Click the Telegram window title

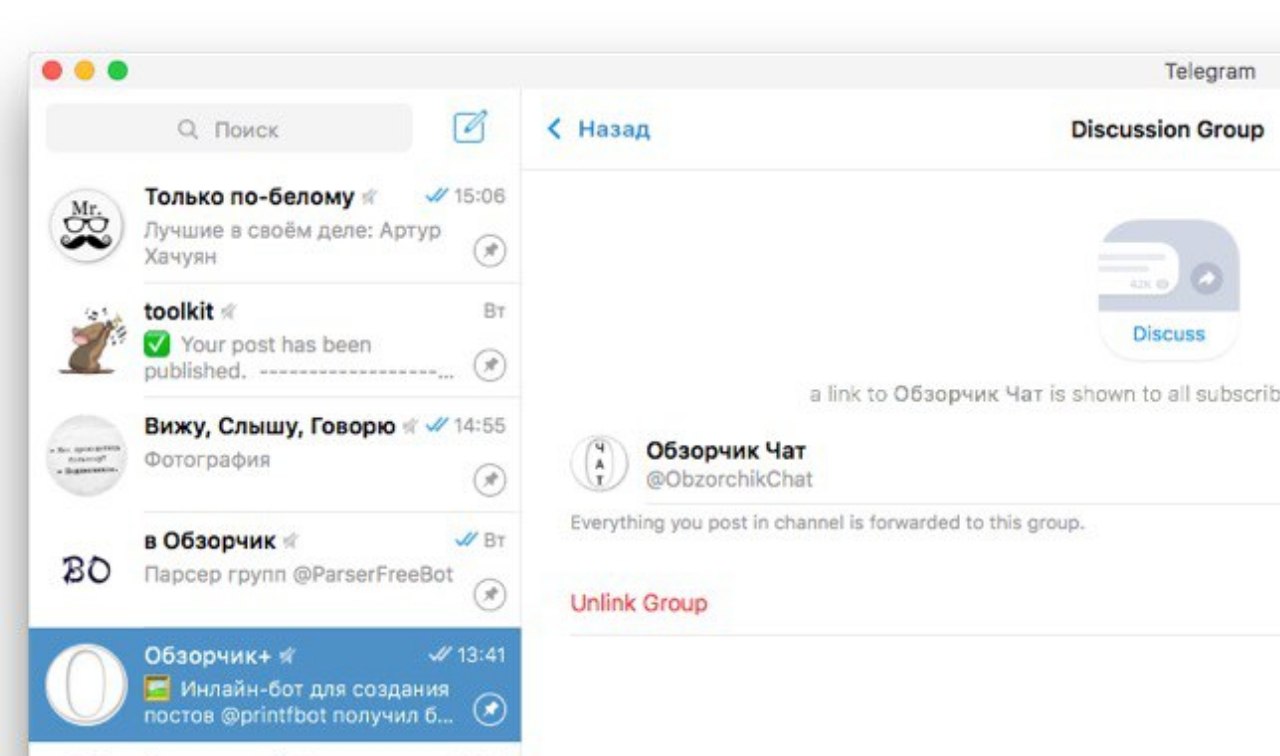pyautogui.click(x=1209, y=71)
